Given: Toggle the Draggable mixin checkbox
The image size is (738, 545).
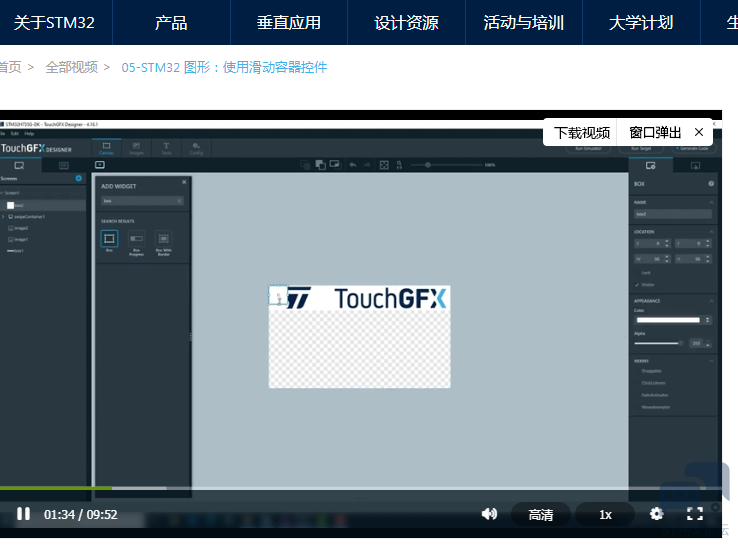Looking at the screenshot, I should (637, 371).
